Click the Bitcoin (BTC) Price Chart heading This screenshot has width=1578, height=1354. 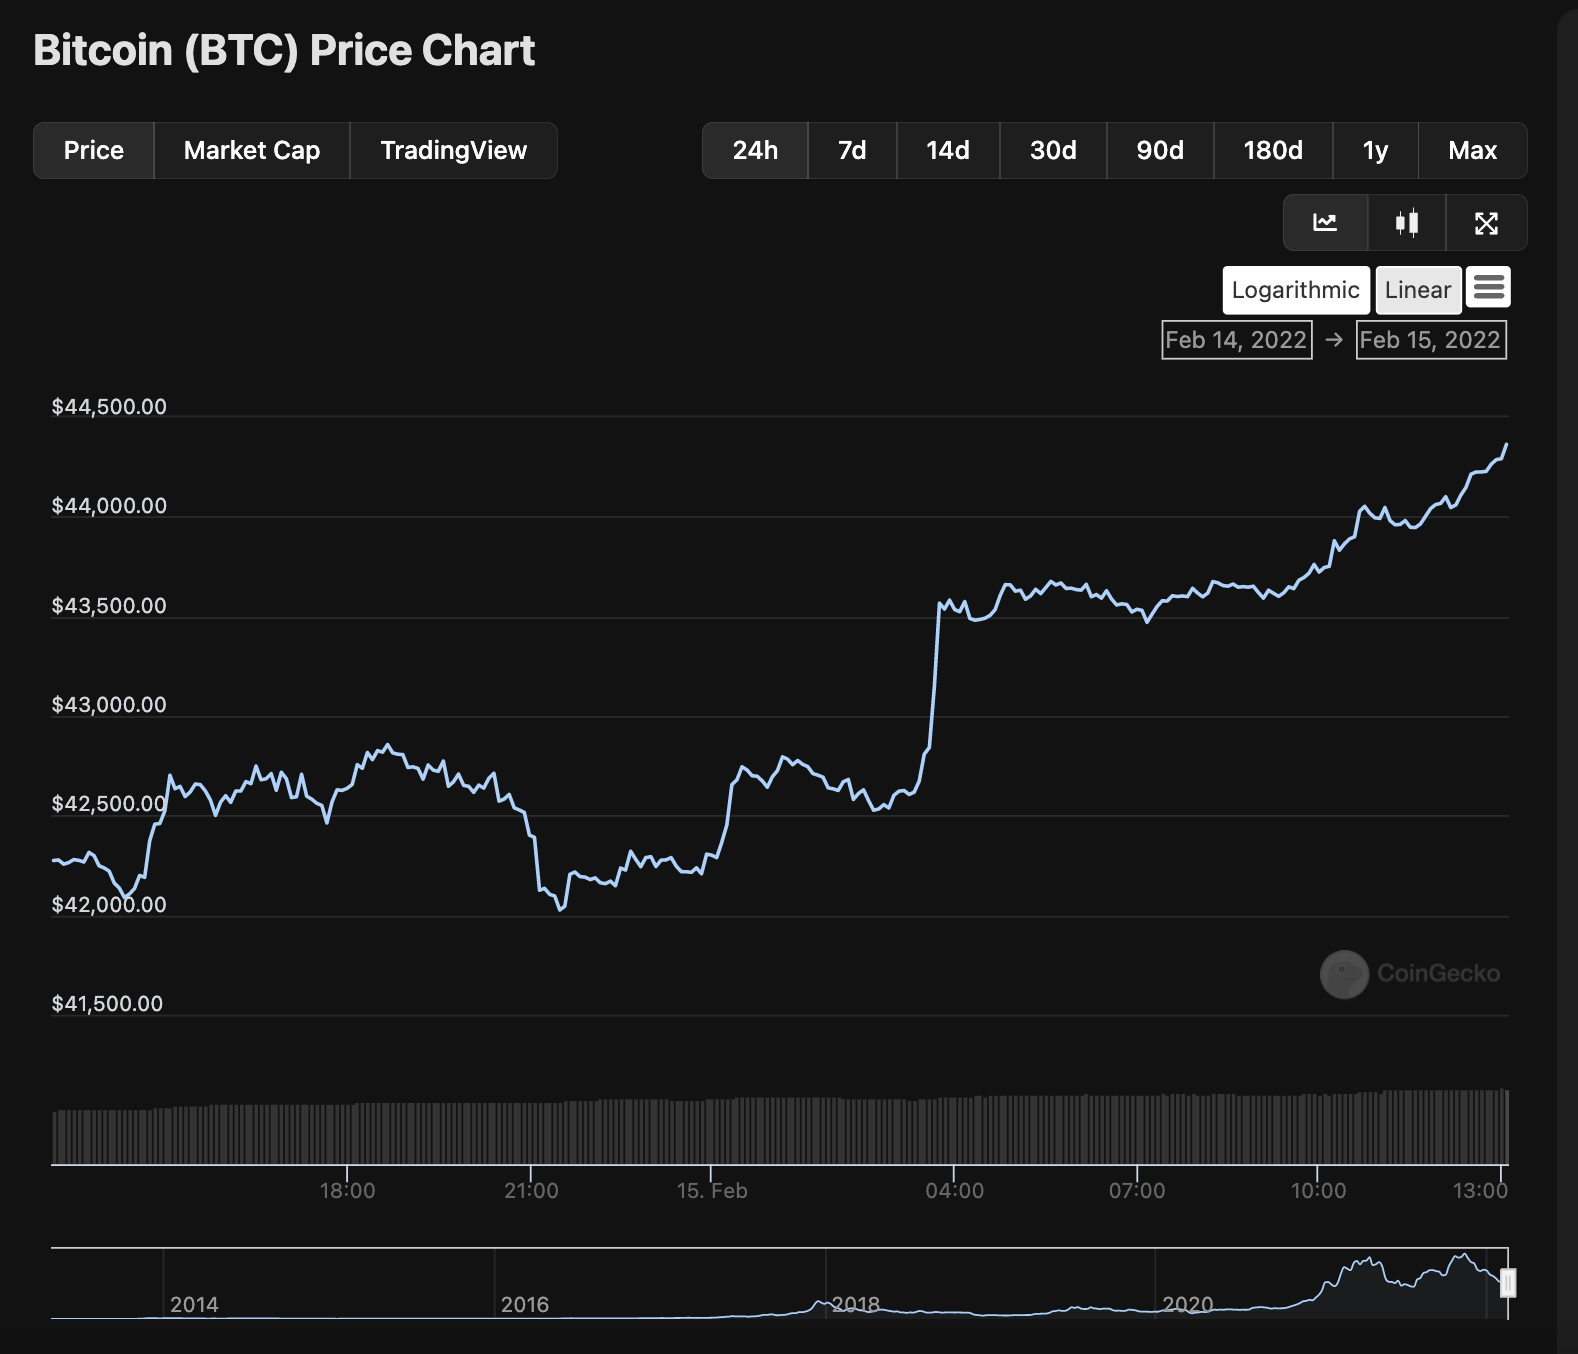[284, 50]
